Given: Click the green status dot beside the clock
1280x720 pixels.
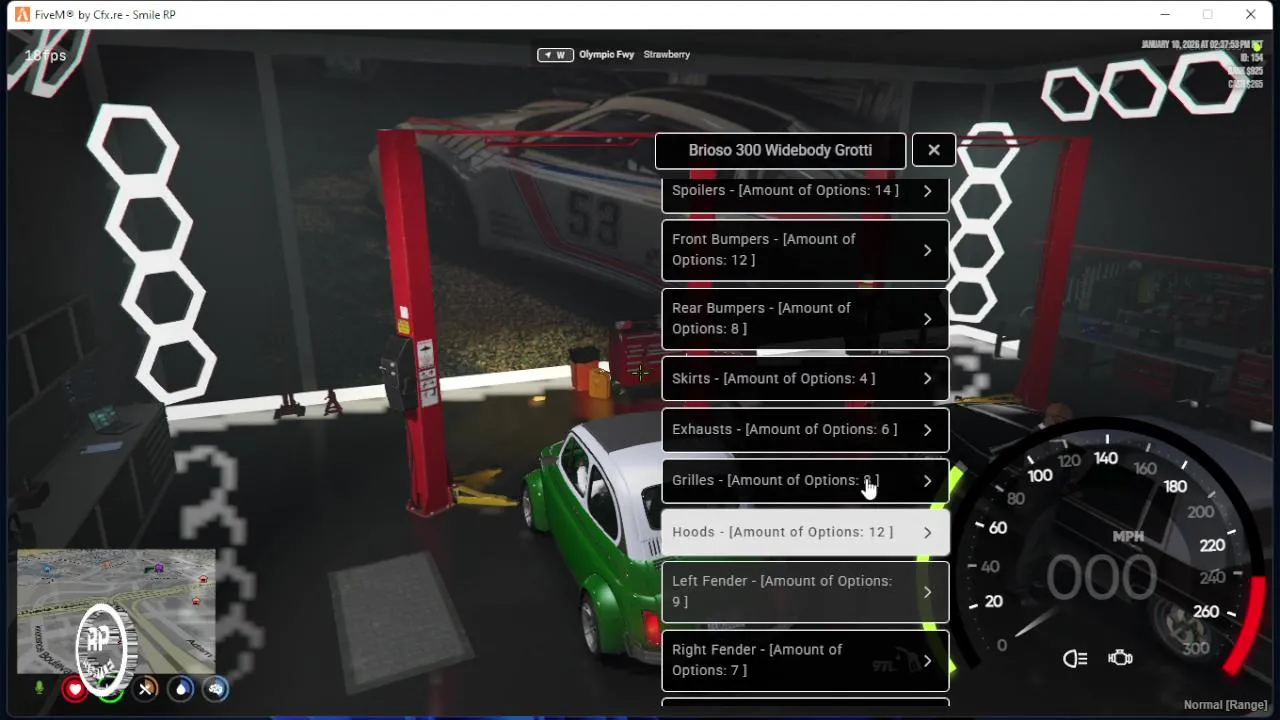Looking at the screenshot, I should tap(1257, 46).
